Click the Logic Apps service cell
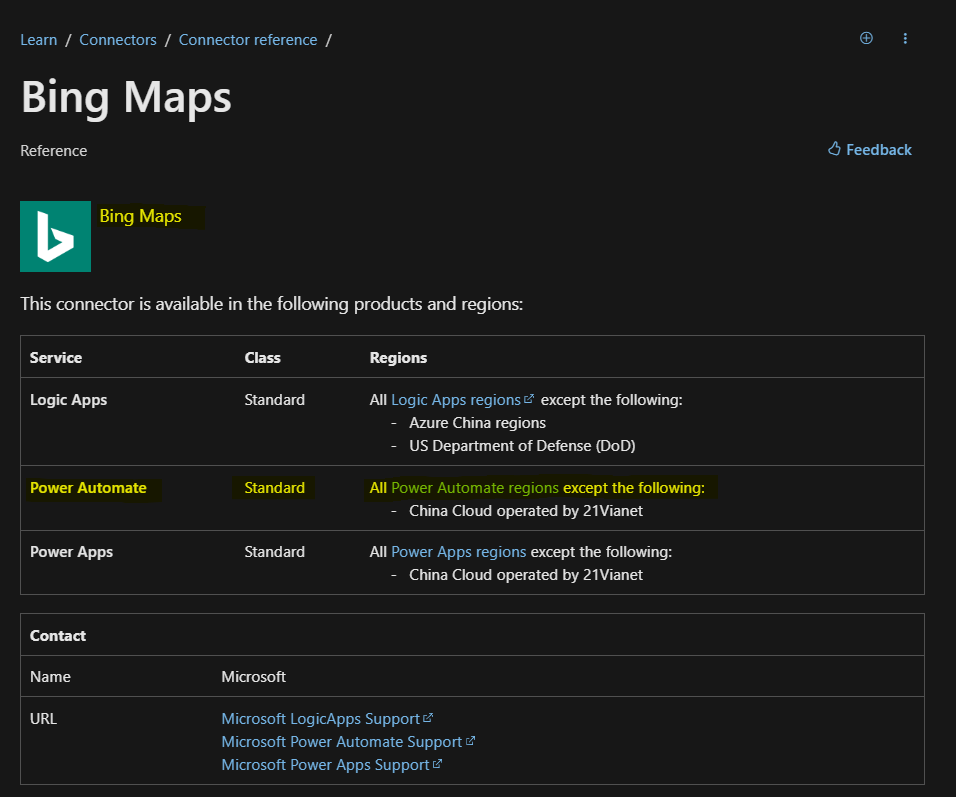 [68, 400]
